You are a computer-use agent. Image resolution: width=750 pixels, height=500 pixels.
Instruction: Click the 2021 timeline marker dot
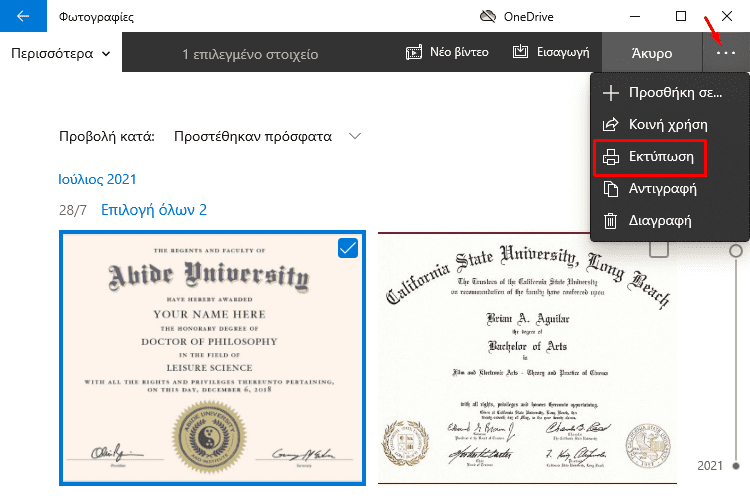point(736,466)
